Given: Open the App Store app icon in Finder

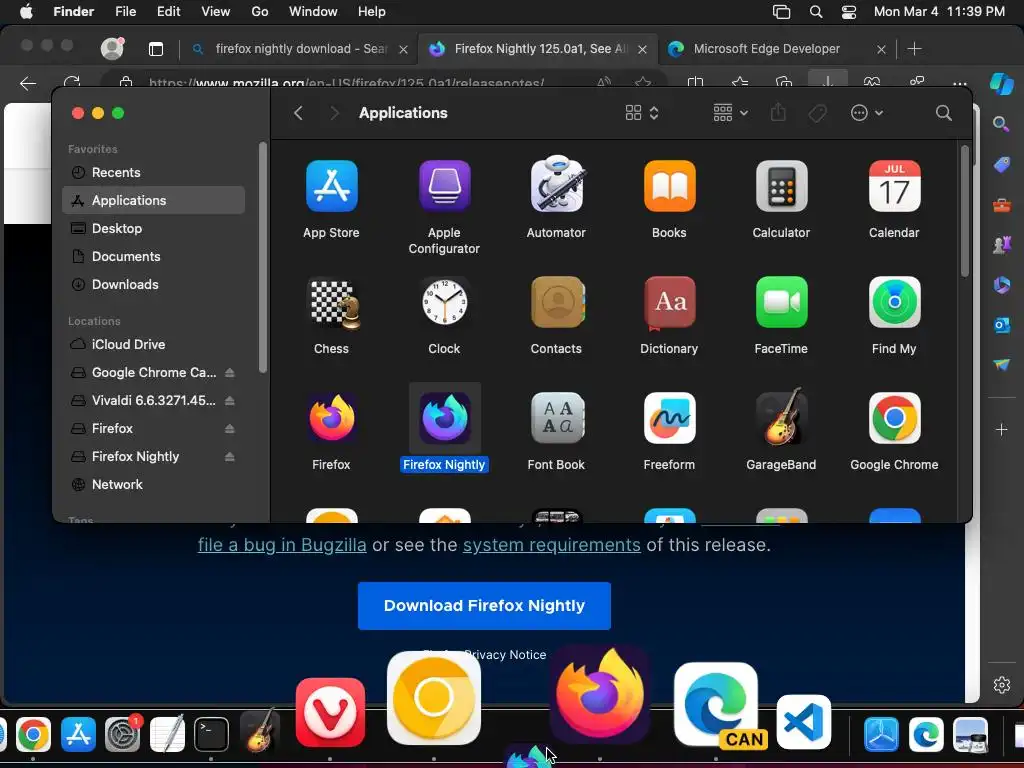Looking at the screenshot, I should (x=331, y=186).
